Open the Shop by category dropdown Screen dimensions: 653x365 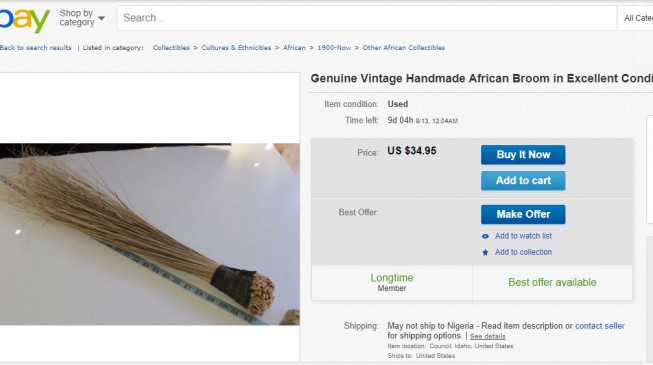(x=82, y=18)
